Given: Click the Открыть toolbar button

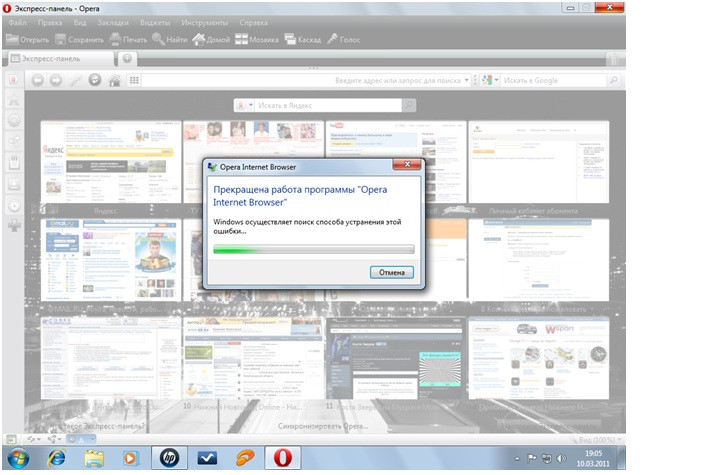Looking at the screenshot, I should pyautogui.click(x=27, y=39).
